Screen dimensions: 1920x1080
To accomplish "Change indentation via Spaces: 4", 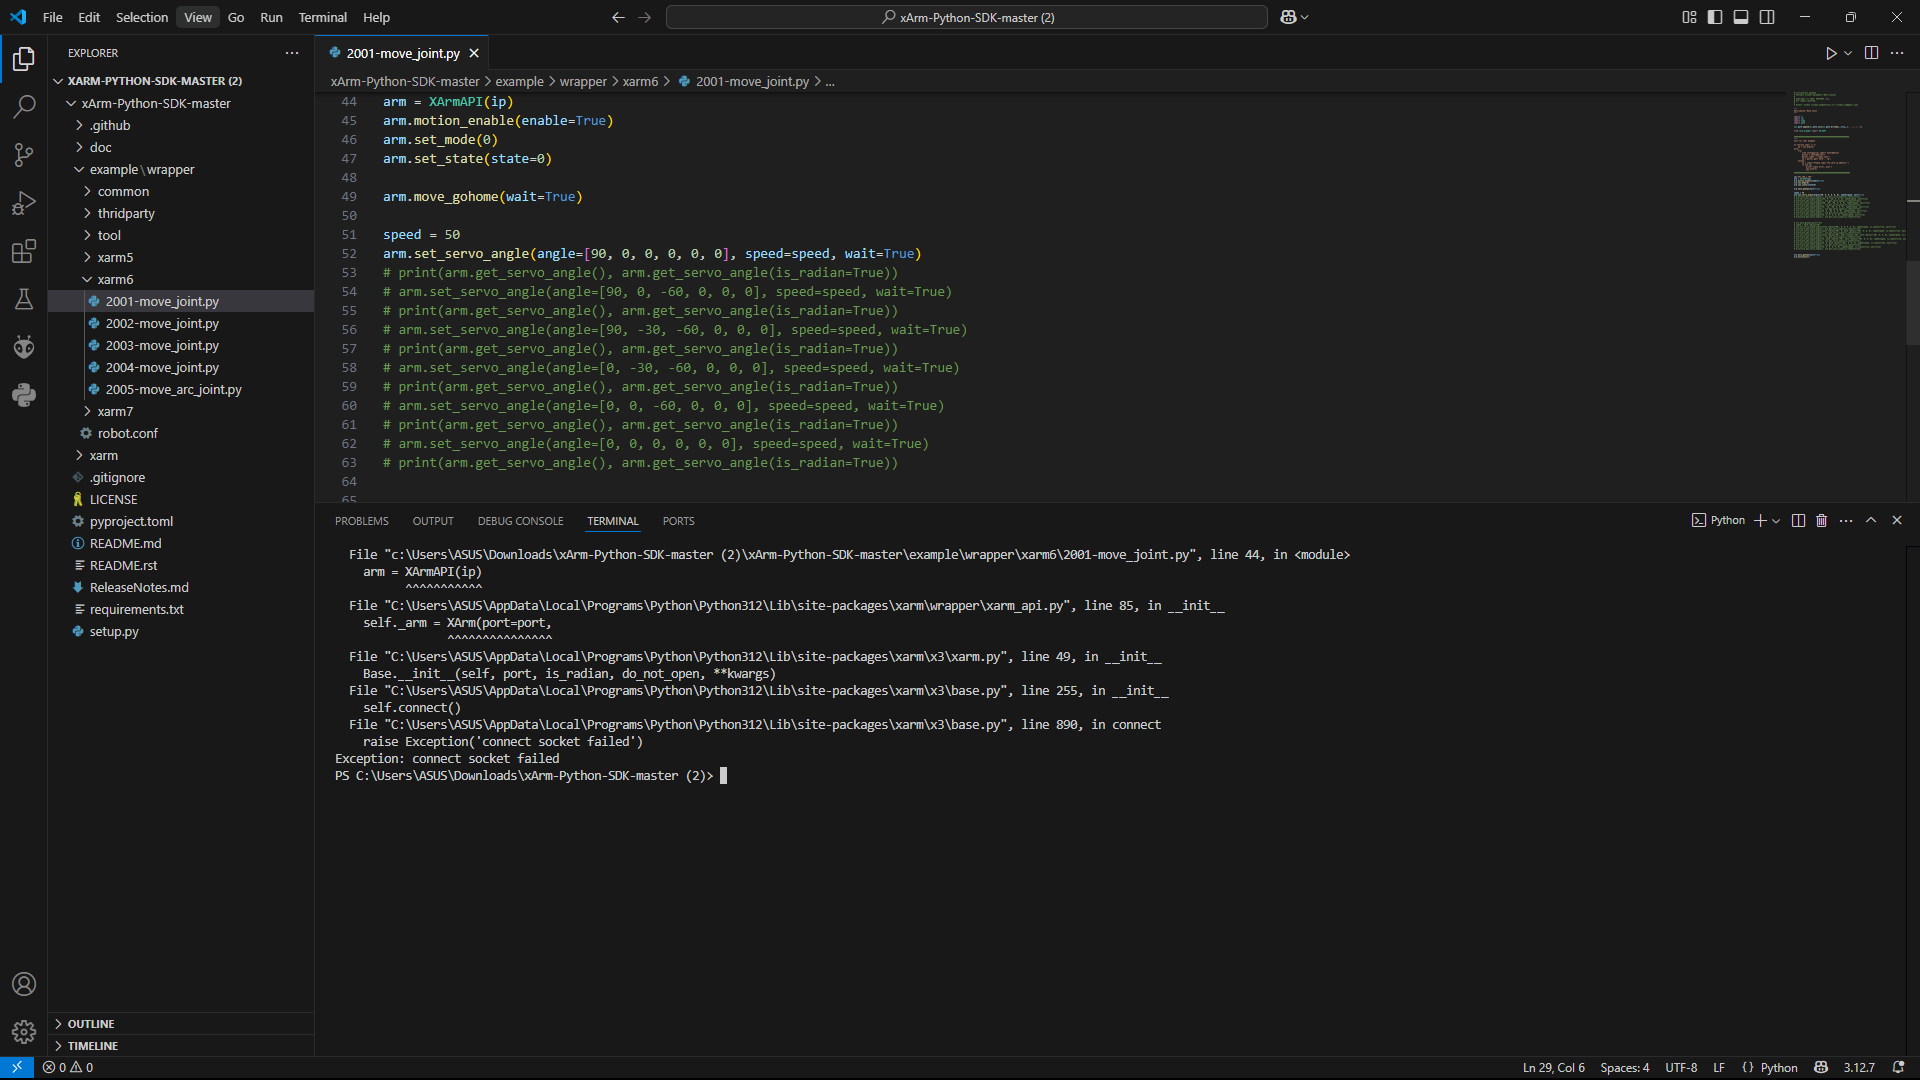I will click(1624, 1067).
